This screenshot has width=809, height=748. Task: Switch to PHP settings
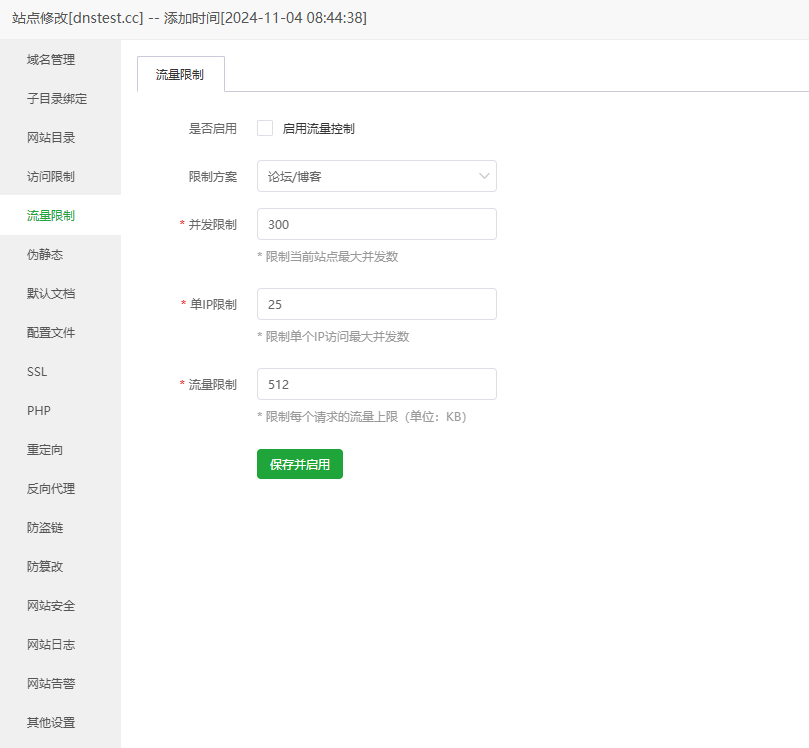click(x=40, y=410)
